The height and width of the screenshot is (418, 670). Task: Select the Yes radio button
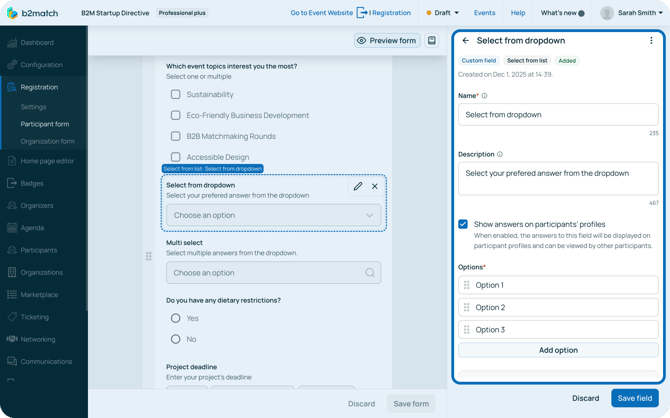pyautogui.click(x=176, y=318)
